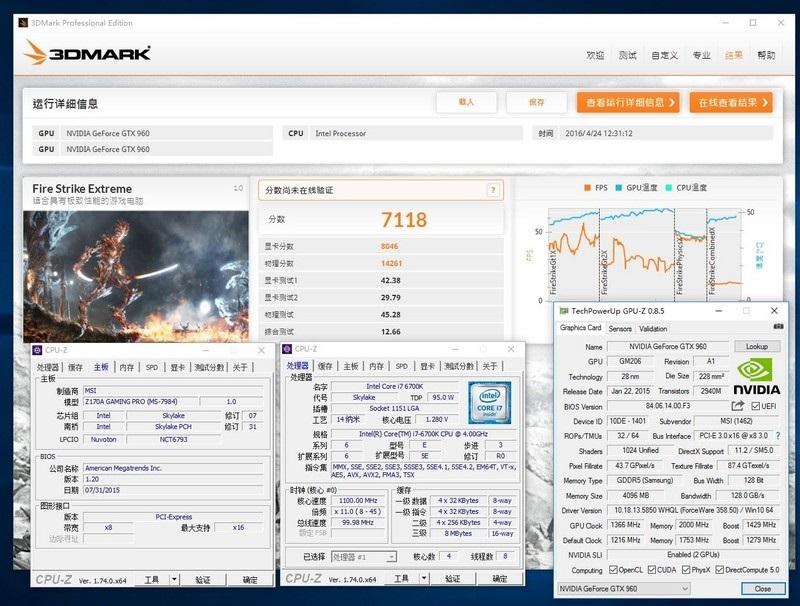Toggle the CUDA checkbox
800x606 pixels.
[652, 570]
